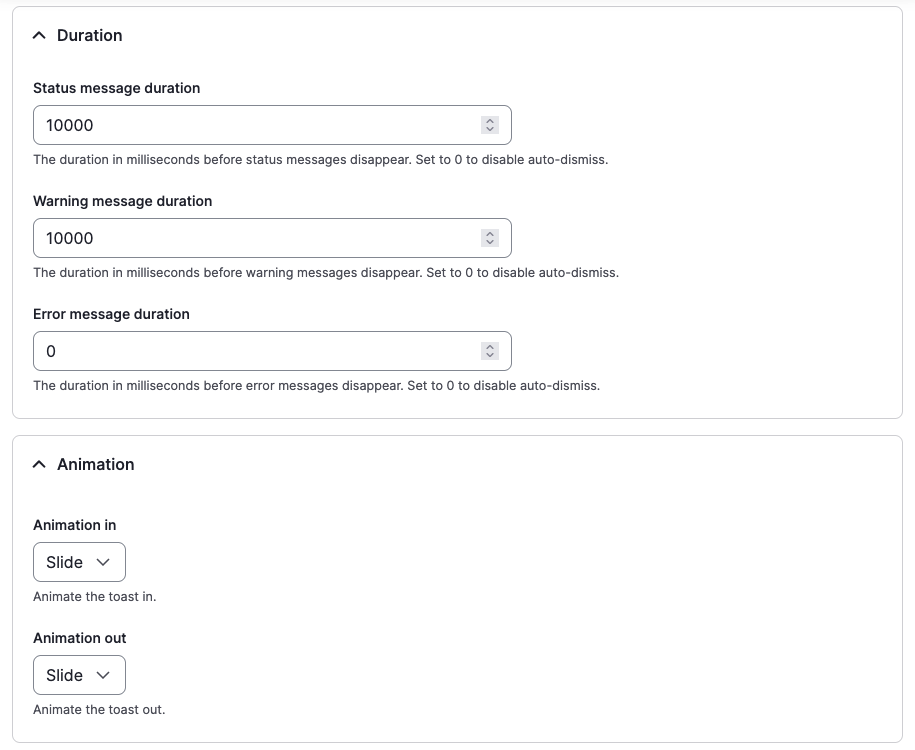Collapse the Animation section
This screenshot has height=750, width=915.
39,463
